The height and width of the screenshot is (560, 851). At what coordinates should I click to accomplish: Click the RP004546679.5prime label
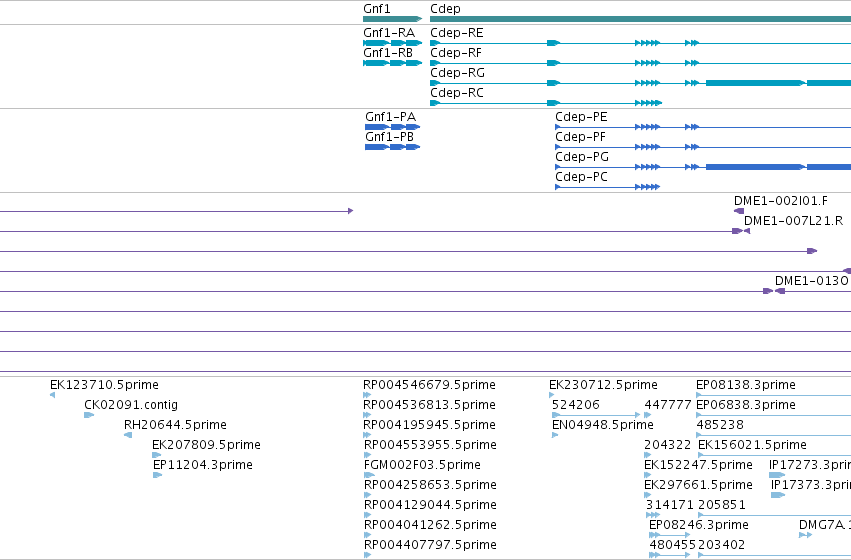coord(429,385)
